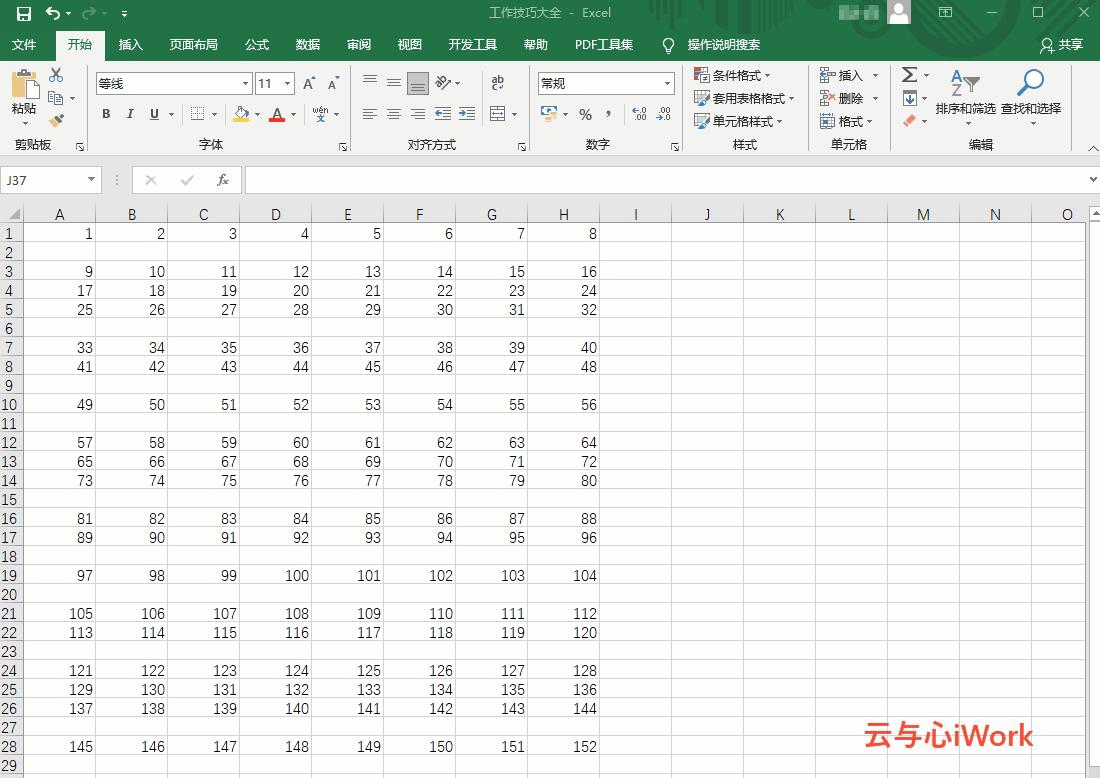1100x778 pixels.
Task: Open the 条件格式 dropdown menu
Action: pyautogui.click(x=733, y=75)
